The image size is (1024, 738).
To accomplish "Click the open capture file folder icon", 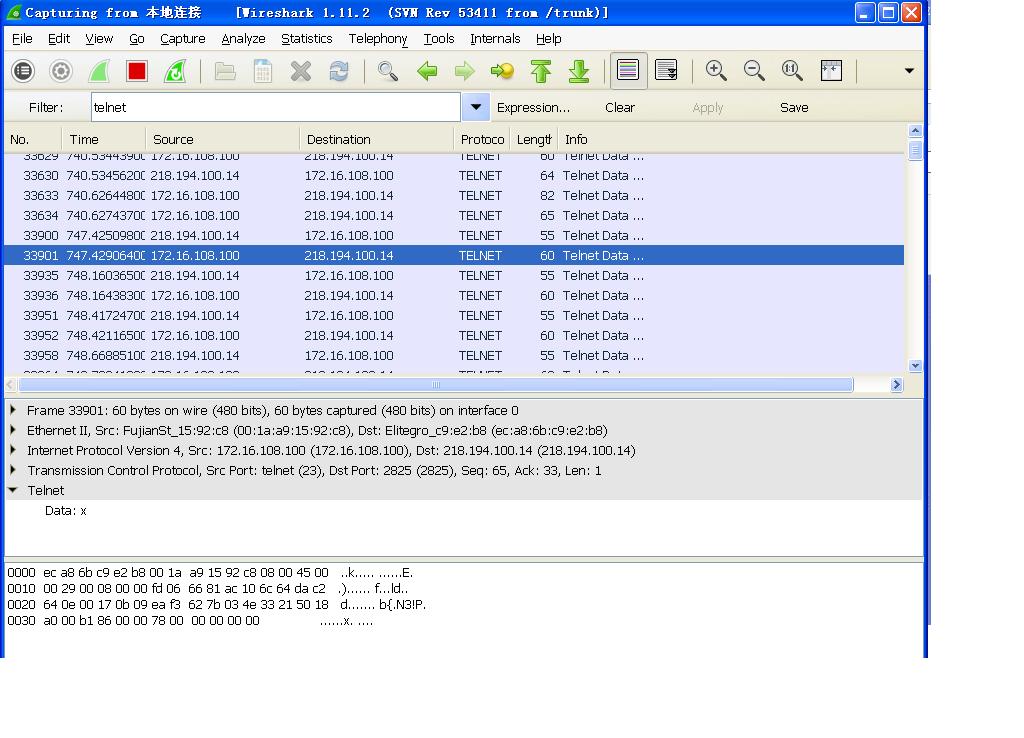I will pyautogui.click(x=225, y=71).
